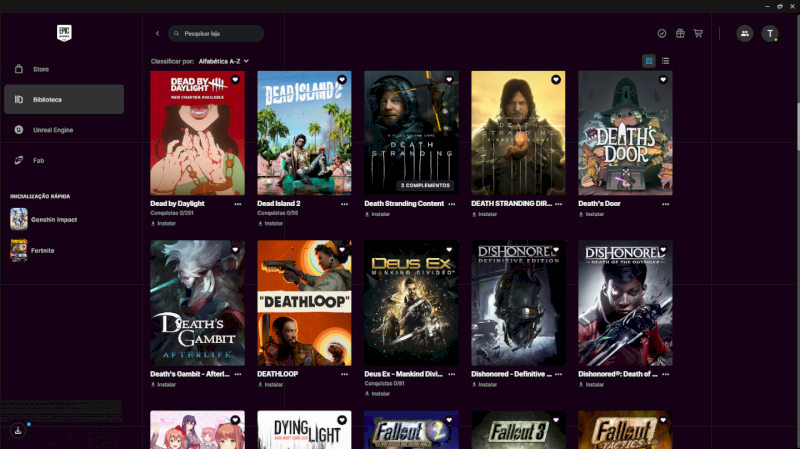Image resolution: width=800 pixels, height=449 pixels.
Task: Open Dead Island 2 cover art
Action: point(304,133)
